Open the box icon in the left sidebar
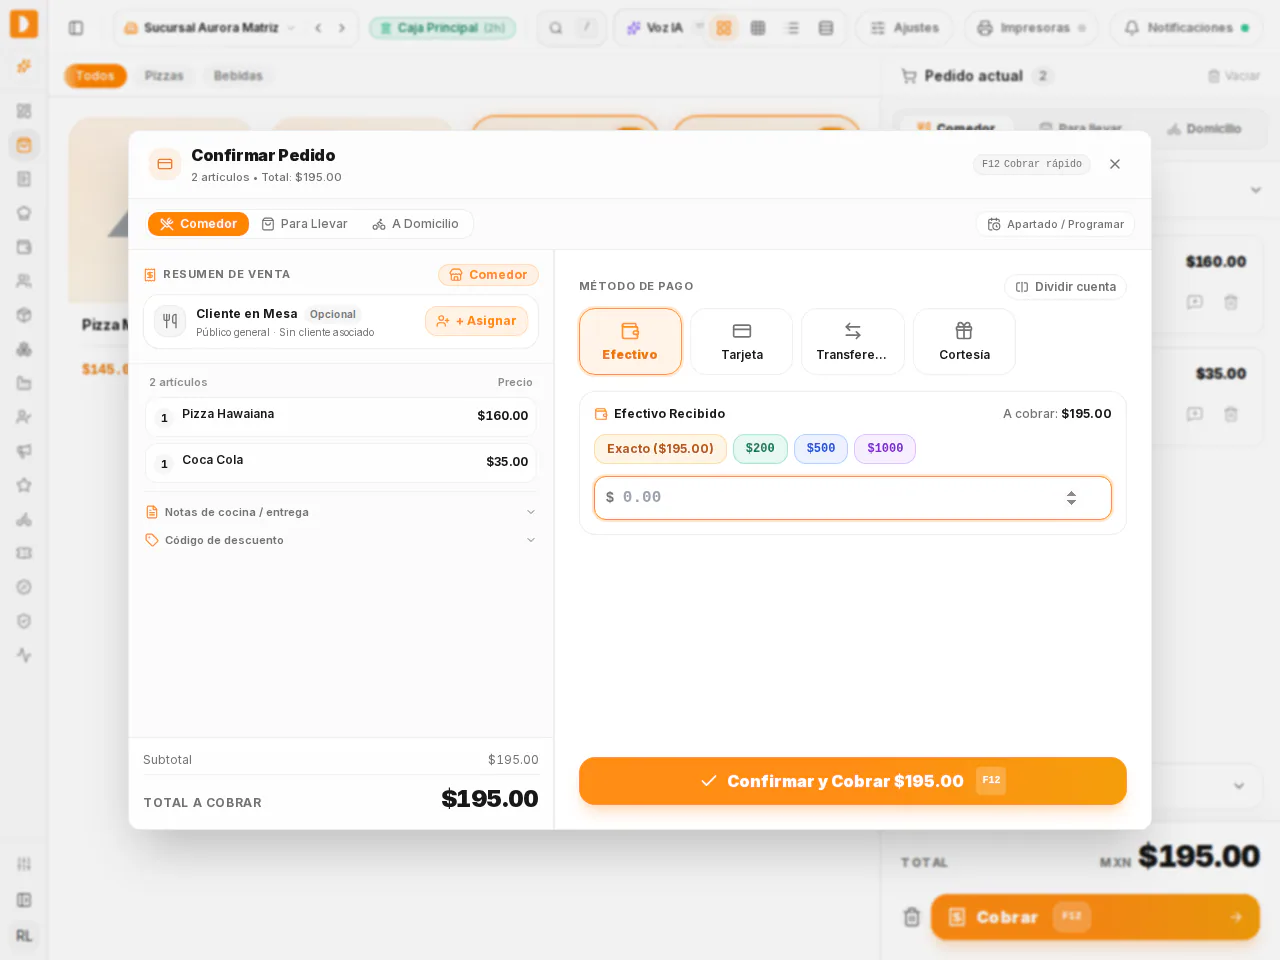 pyautogui.click(x=24, y=315)
